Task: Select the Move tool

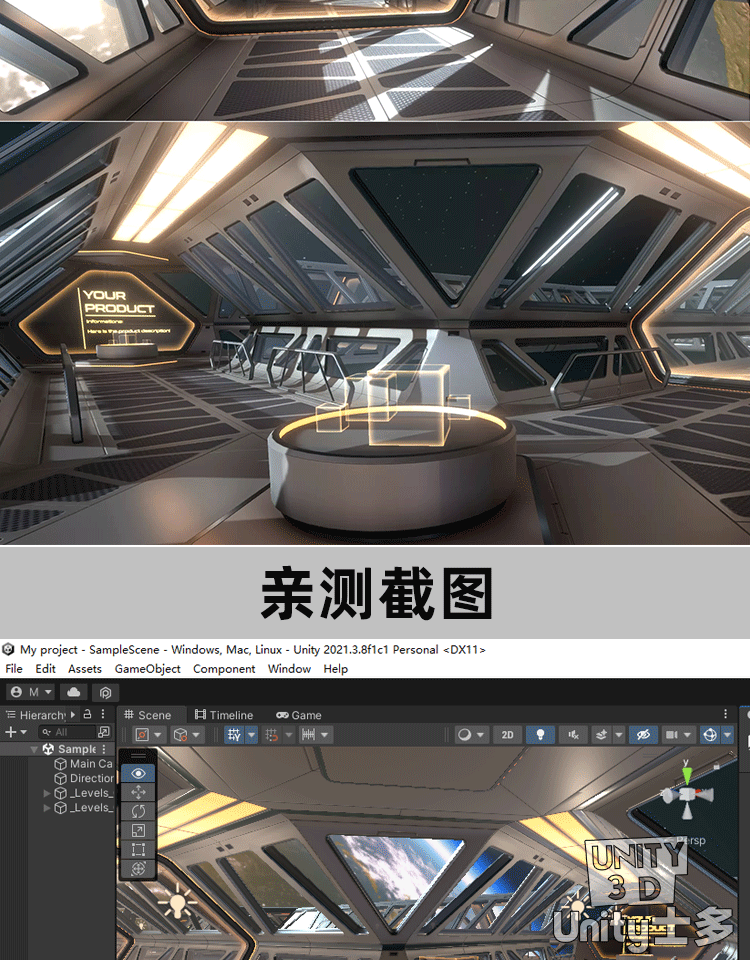Action: [x=138, y=792]
